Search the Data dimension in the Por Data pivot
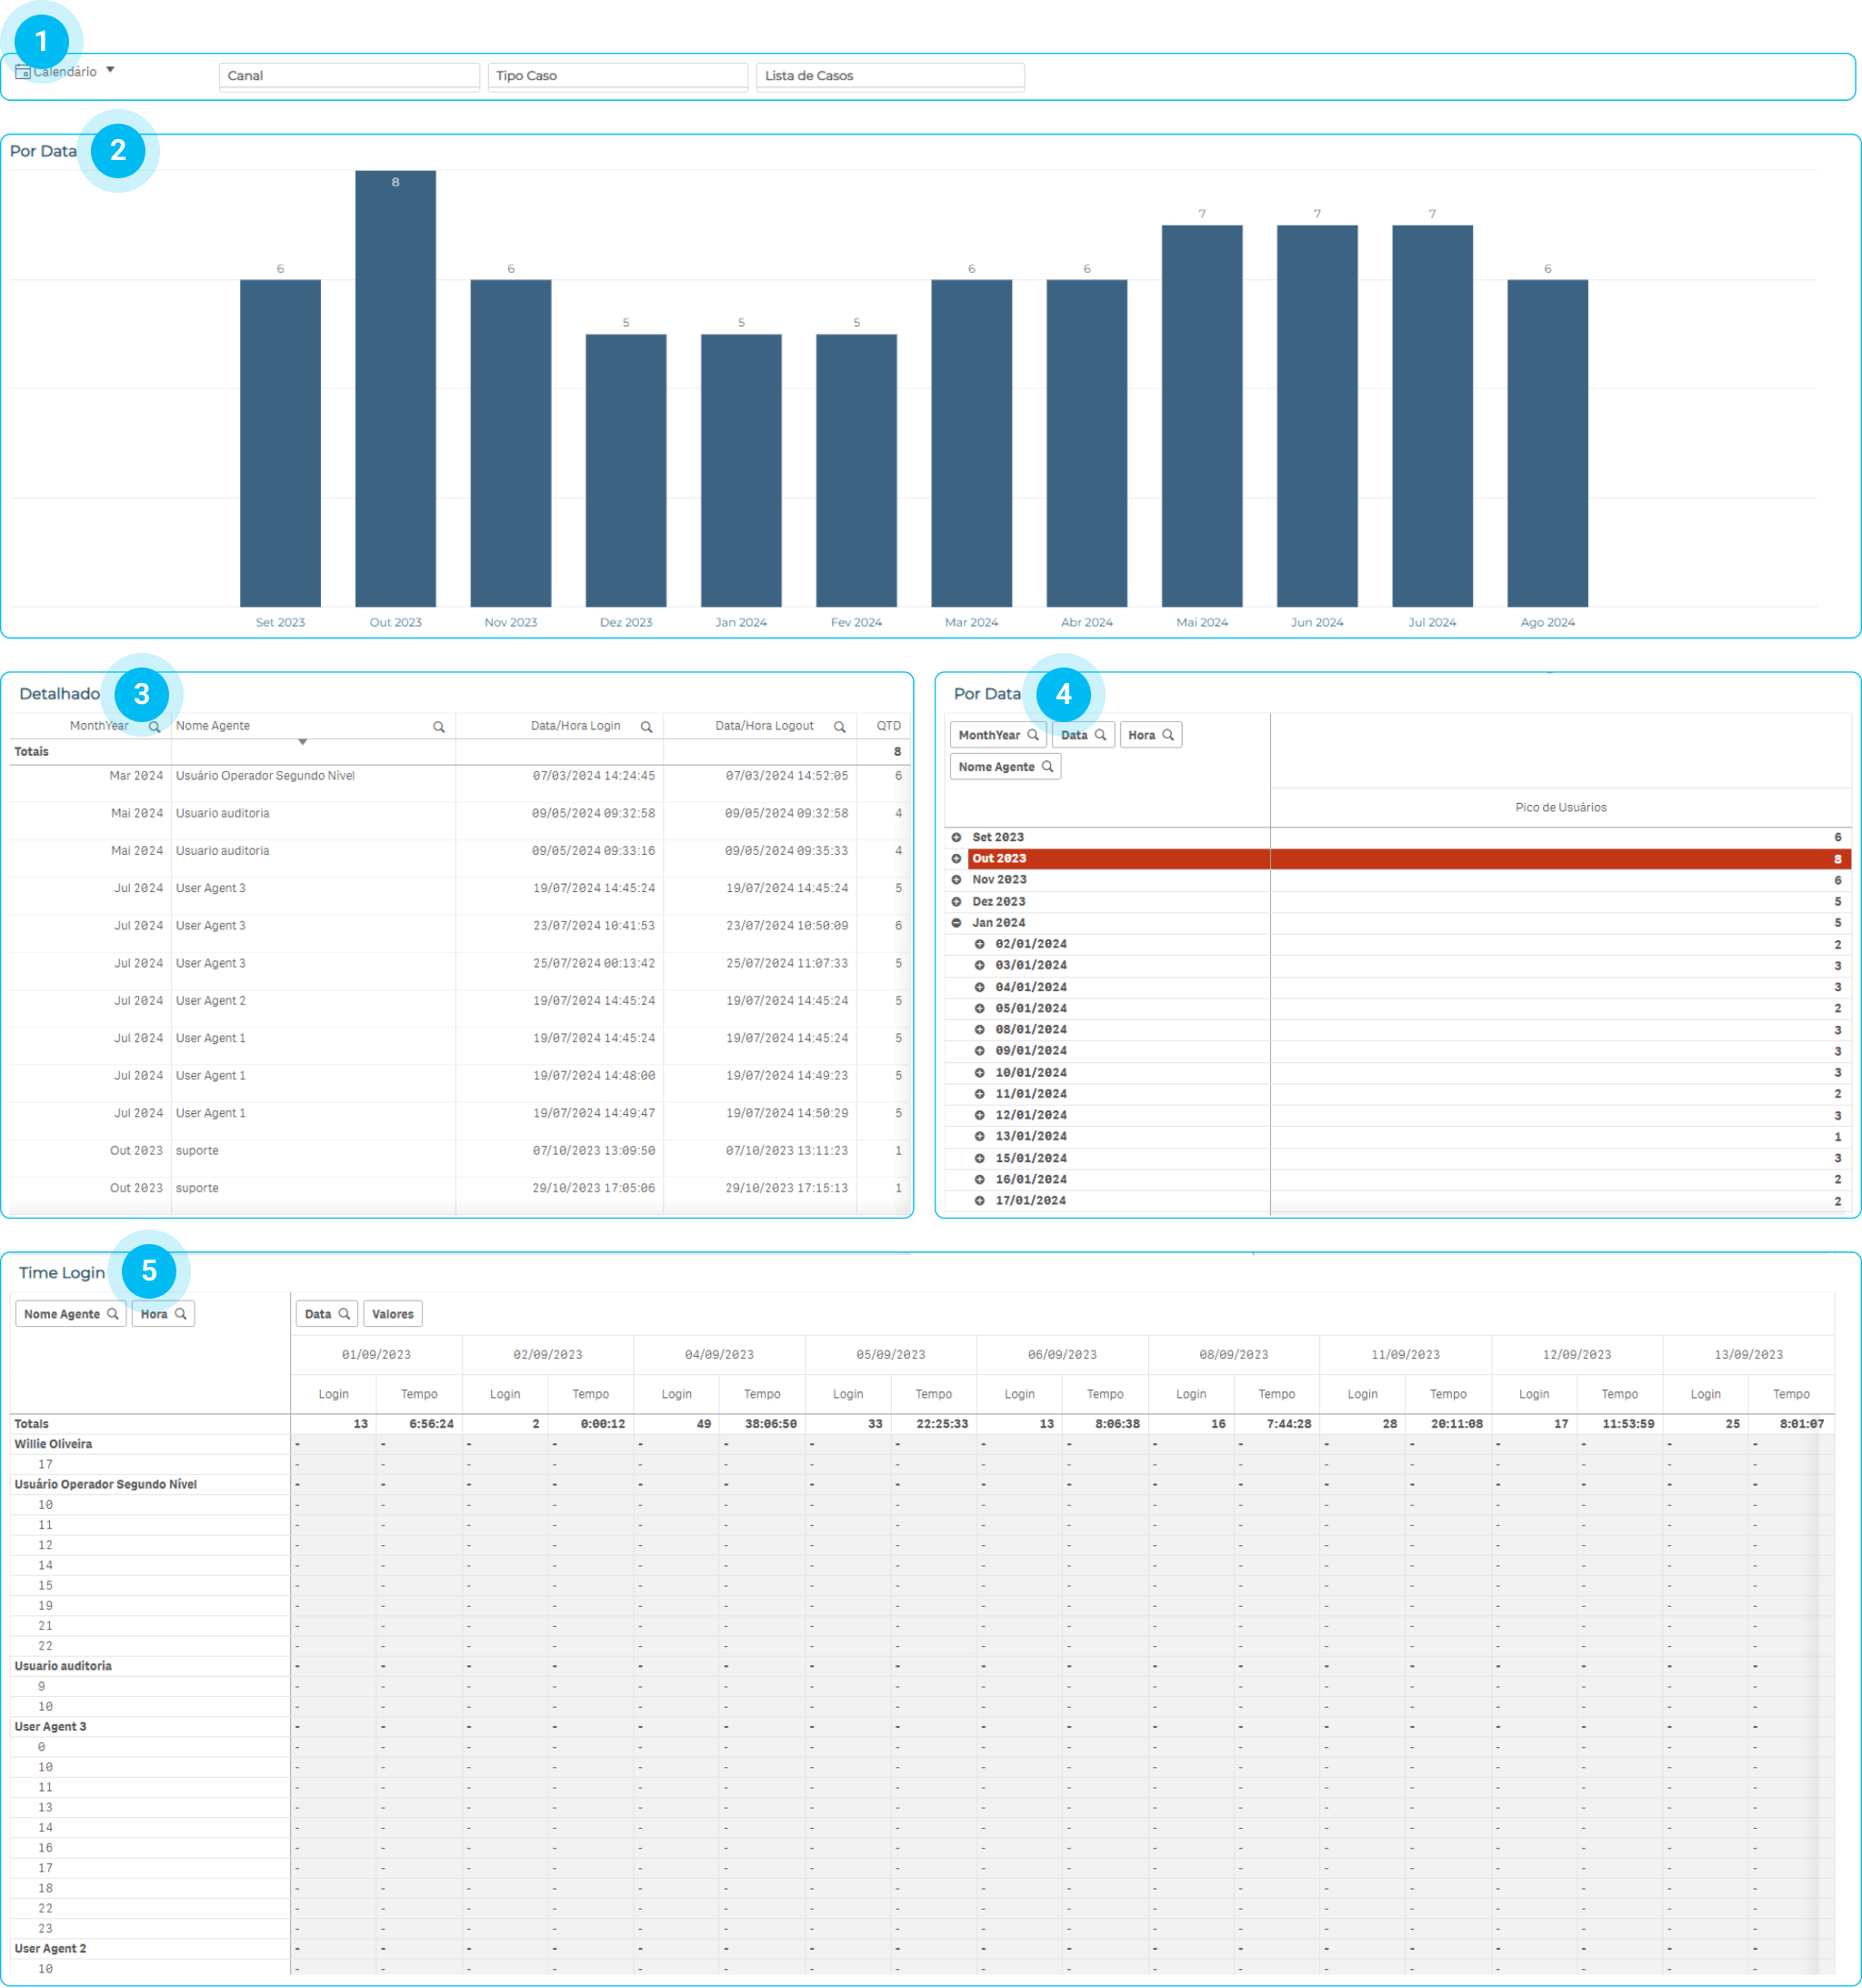Screen dimensions: 1862x1988 pyautogui.click(x=1100, y=735)
